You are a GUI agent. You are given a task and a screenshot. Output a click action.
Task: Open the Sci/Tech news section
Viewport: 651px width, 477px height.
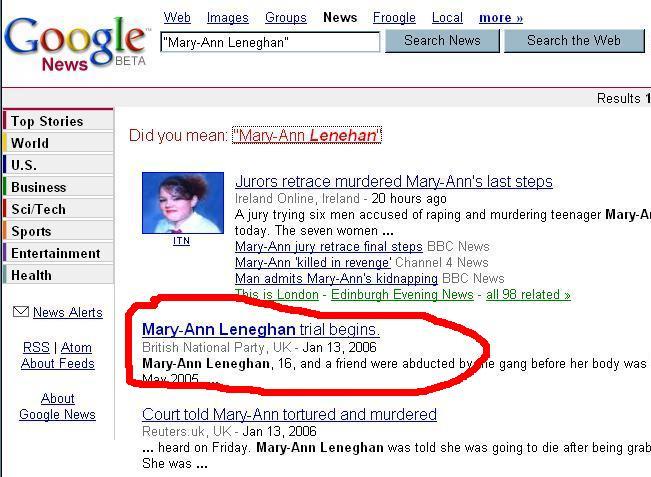tap(58, 209)
